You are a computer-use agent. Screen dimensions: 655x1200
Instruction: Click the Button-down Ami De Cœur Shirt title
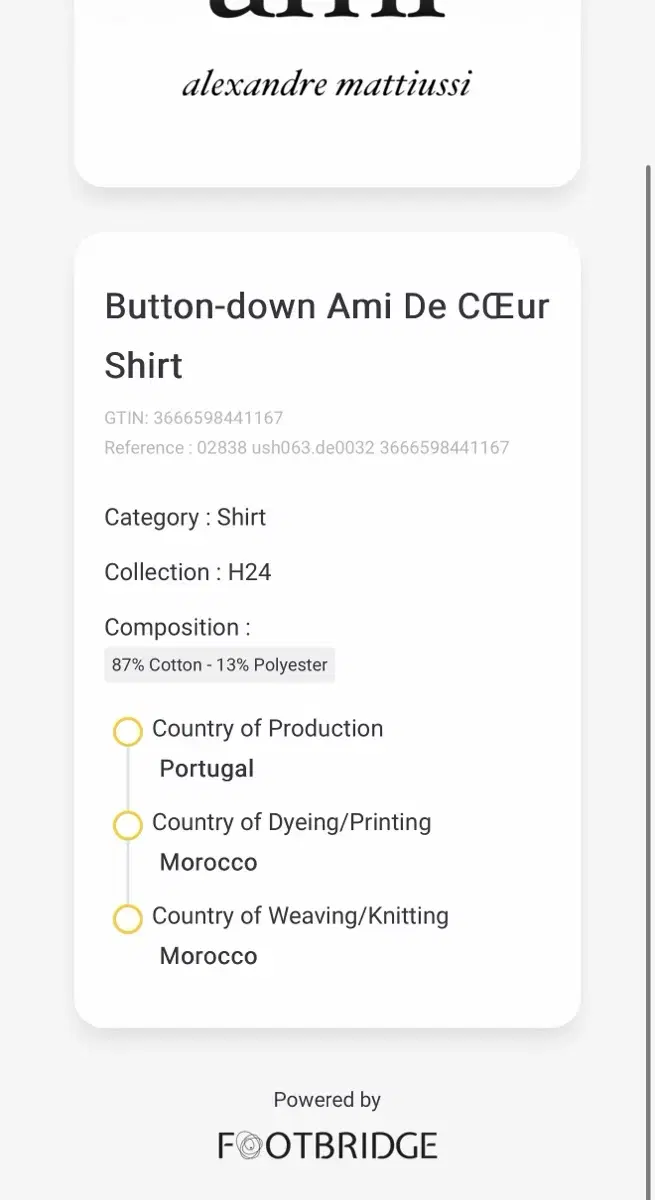[327, 335]
